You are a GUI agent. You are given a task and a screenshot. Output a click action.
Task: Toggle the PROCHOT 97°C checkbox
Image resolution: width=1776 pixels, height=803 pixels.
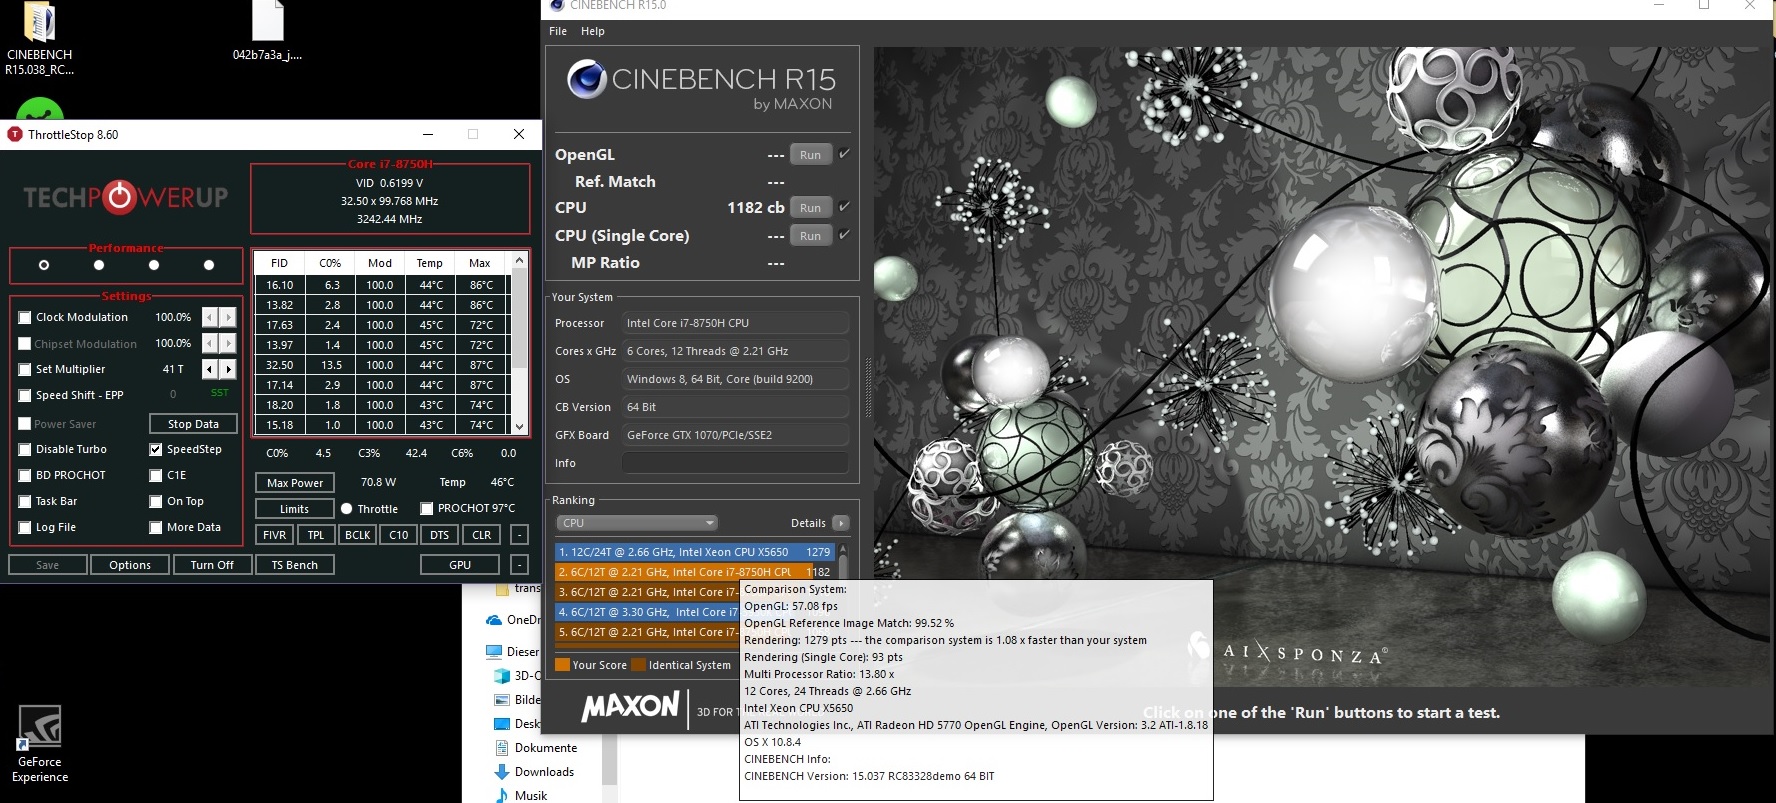click(x=427, y=509)
